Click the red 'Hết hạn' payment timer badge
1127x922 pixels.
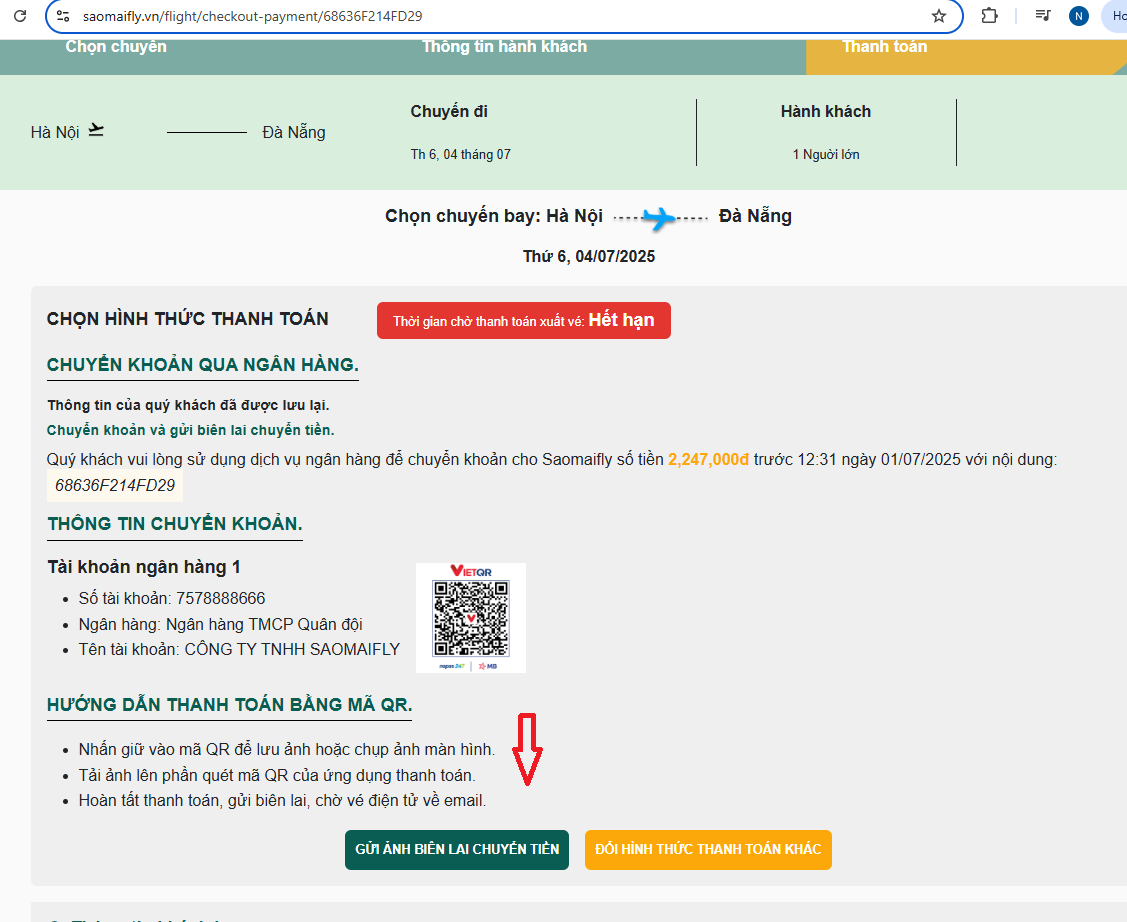(524, 321)
